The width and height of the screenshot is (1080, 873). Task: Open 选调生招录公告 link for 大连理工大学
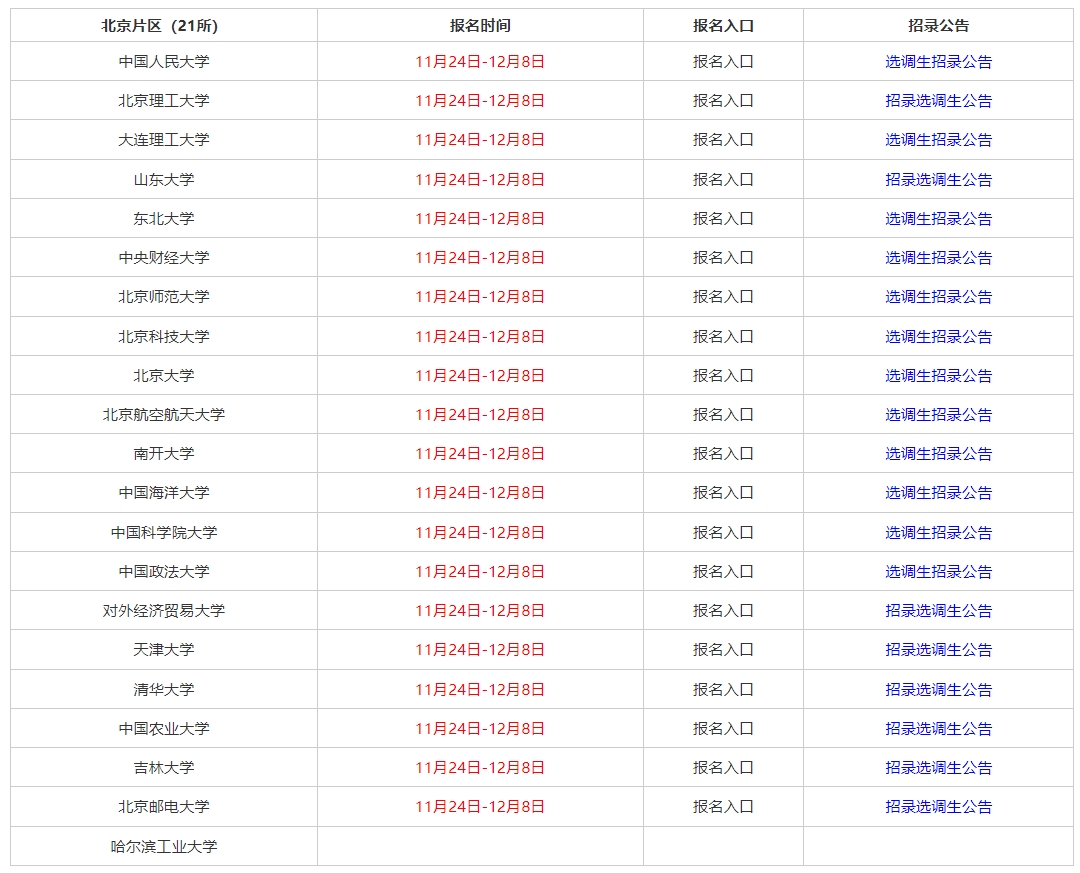tap(938, 140)
